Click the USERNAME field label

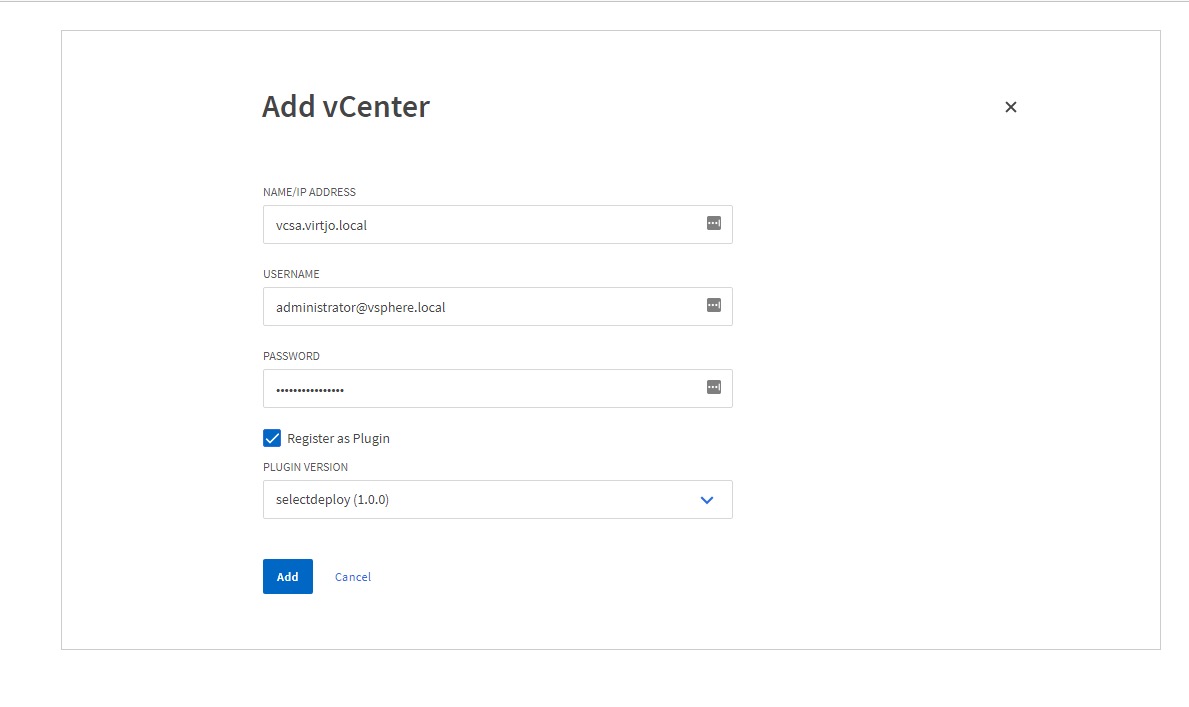(x=291, y=274)
